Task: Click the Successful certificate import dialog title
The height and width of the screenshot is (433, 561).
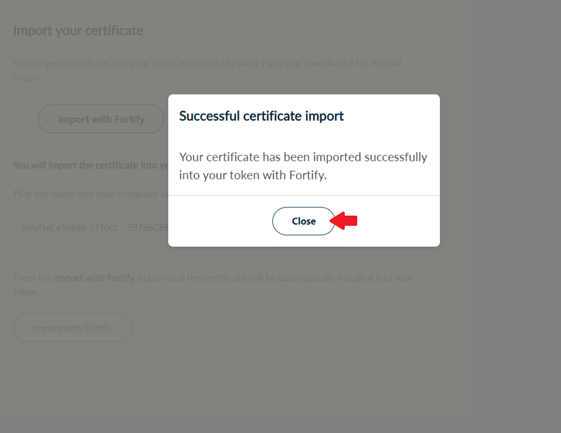Action: point(261,116)
